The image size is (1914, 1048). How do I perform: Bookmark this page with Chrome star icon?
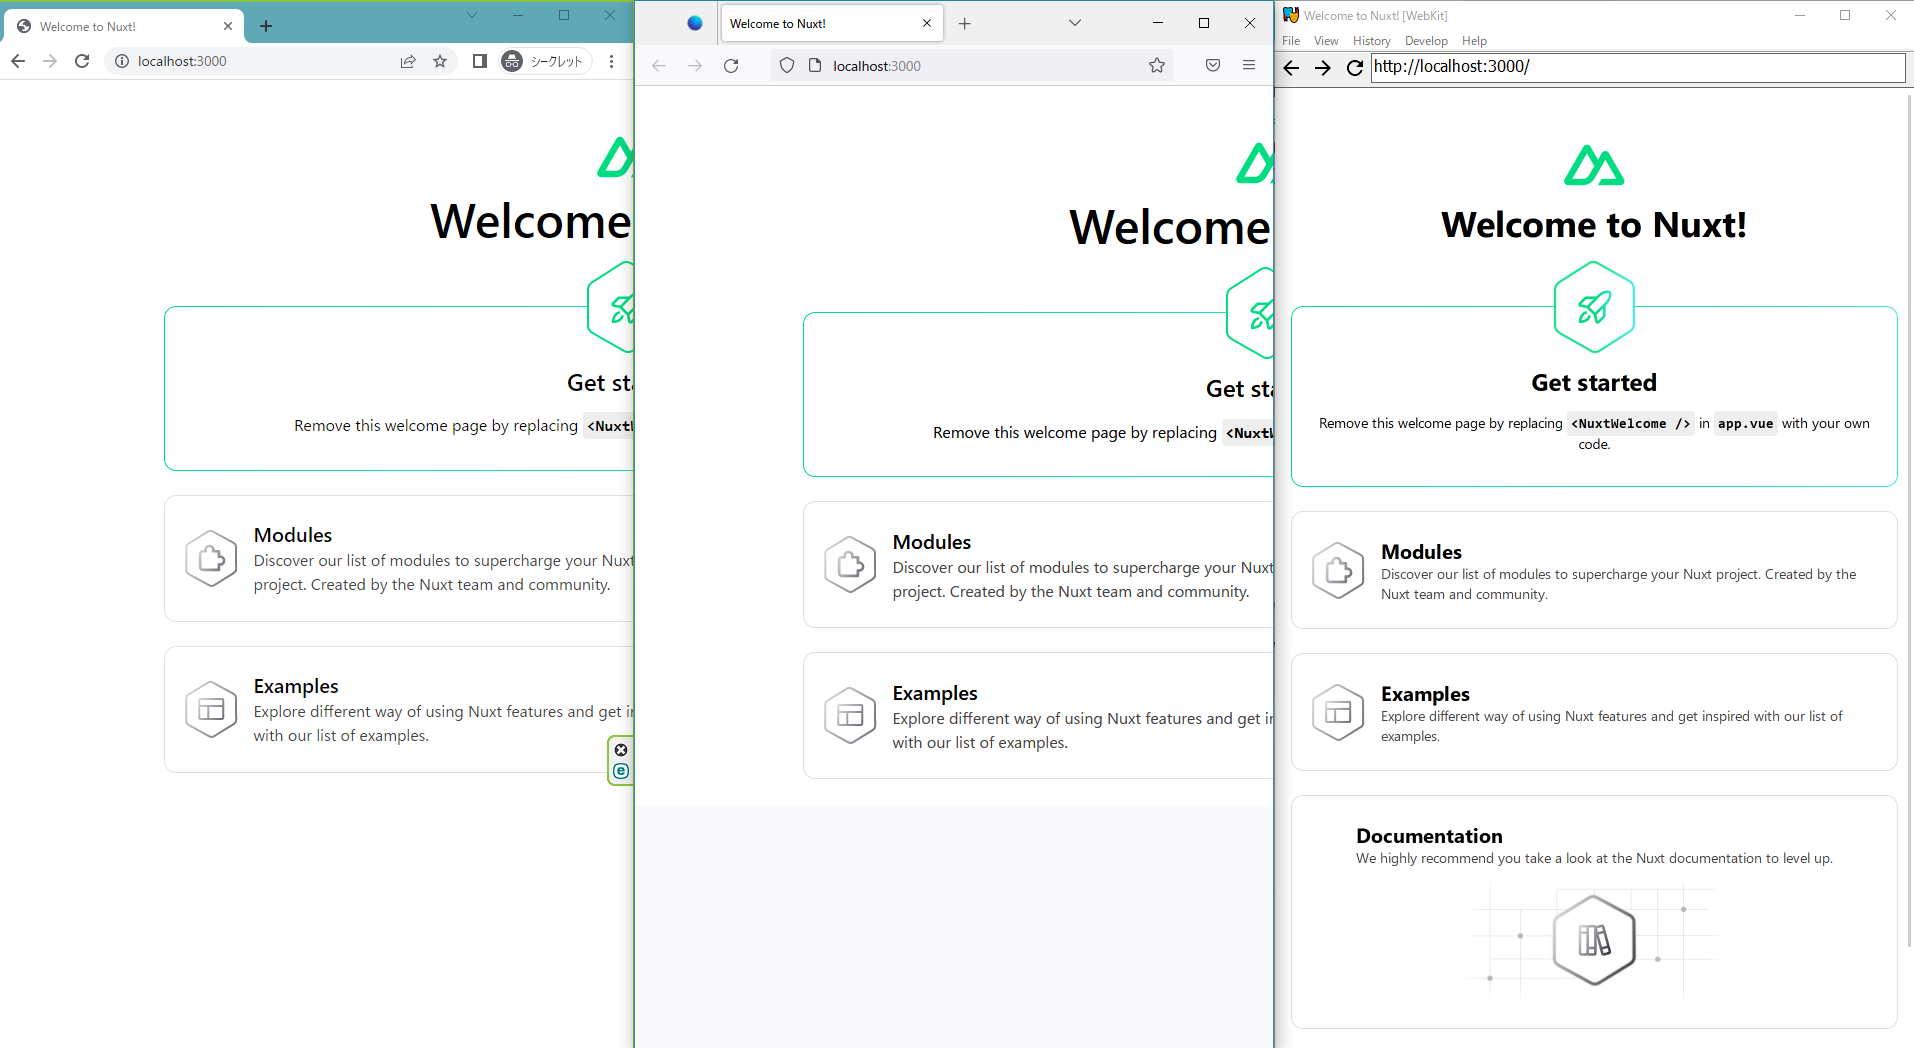pyautogui.click(x=440, y=61)
